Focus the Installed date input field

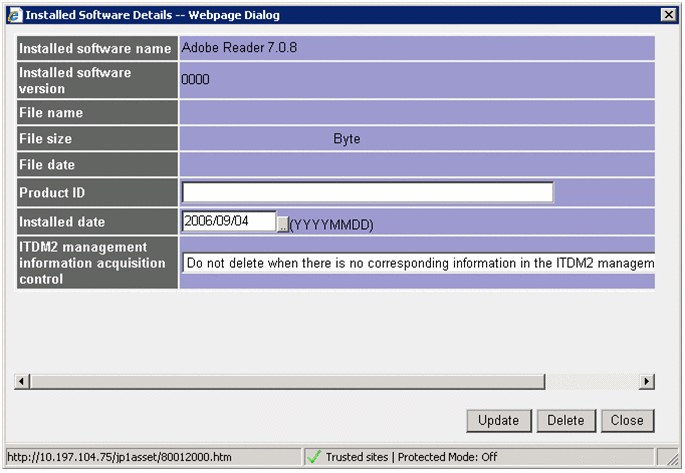tap(229, 221)
